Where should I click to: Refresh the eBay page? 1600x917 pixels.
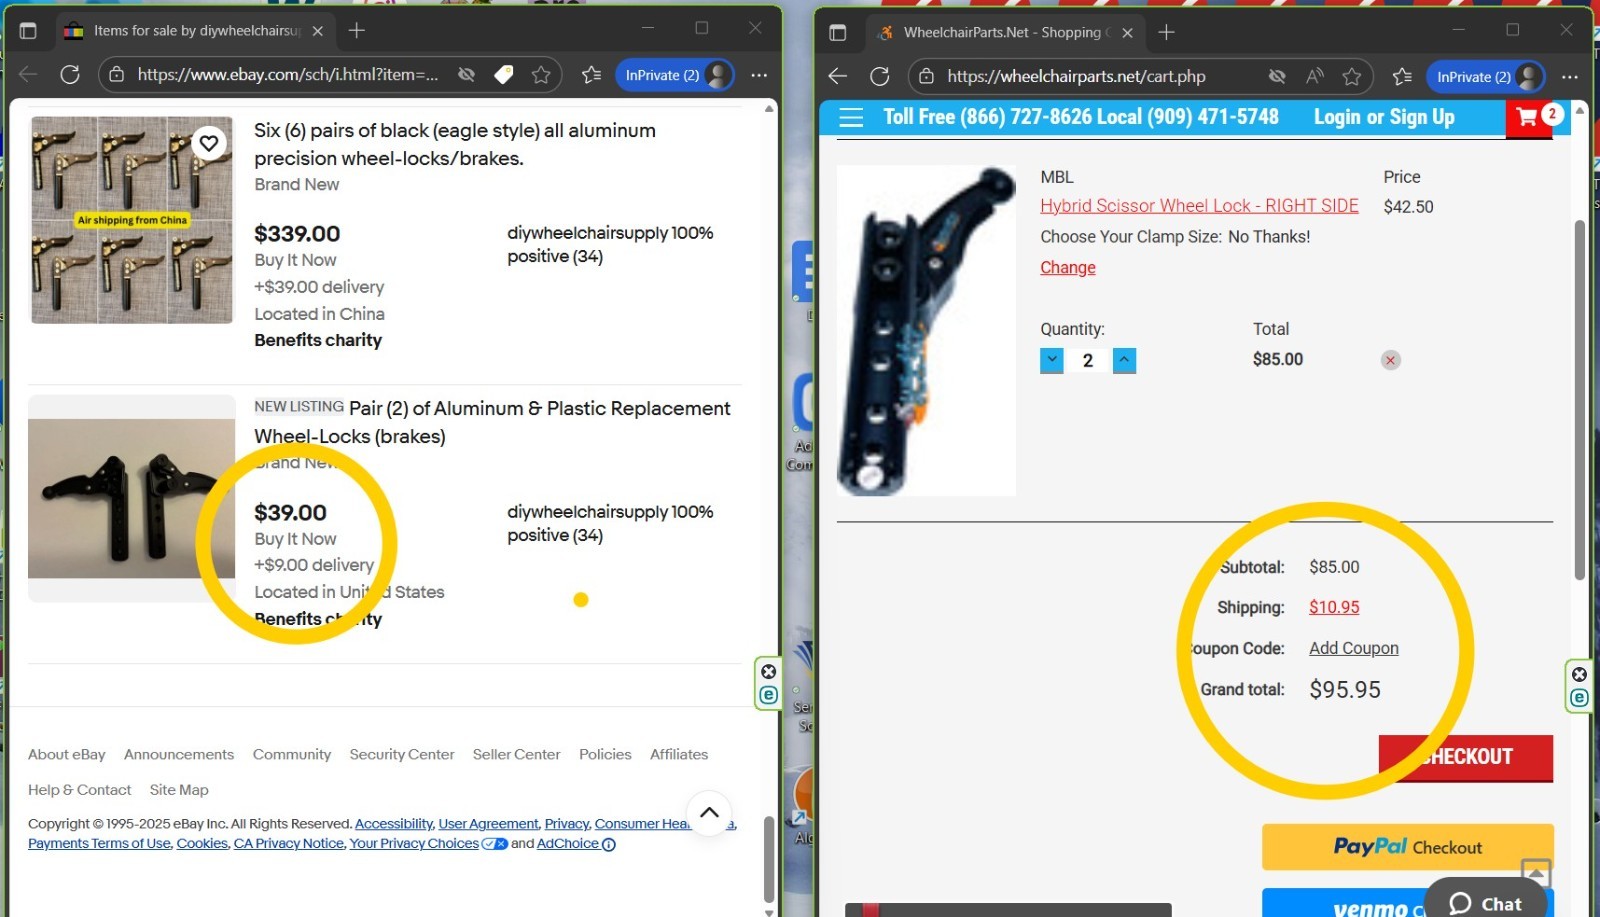tap(70, 75)
